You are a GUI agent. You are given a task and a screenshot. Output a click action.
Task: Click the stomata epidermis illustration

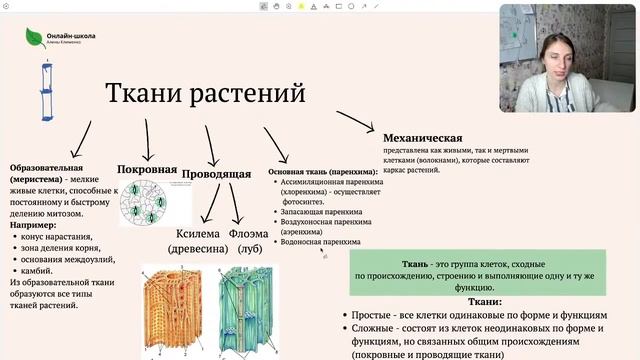pos(143,203)
